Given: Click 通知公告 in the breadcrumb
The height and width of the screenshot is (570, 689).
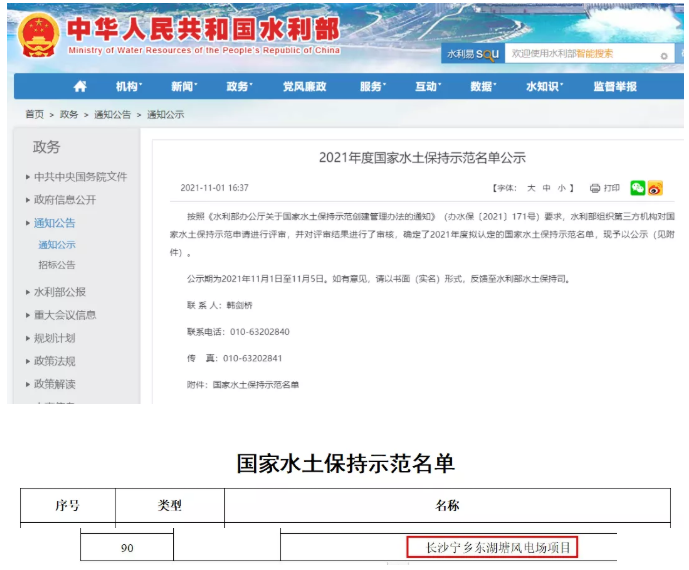Looking at the screenshot, I should click(x=112, y=115).
